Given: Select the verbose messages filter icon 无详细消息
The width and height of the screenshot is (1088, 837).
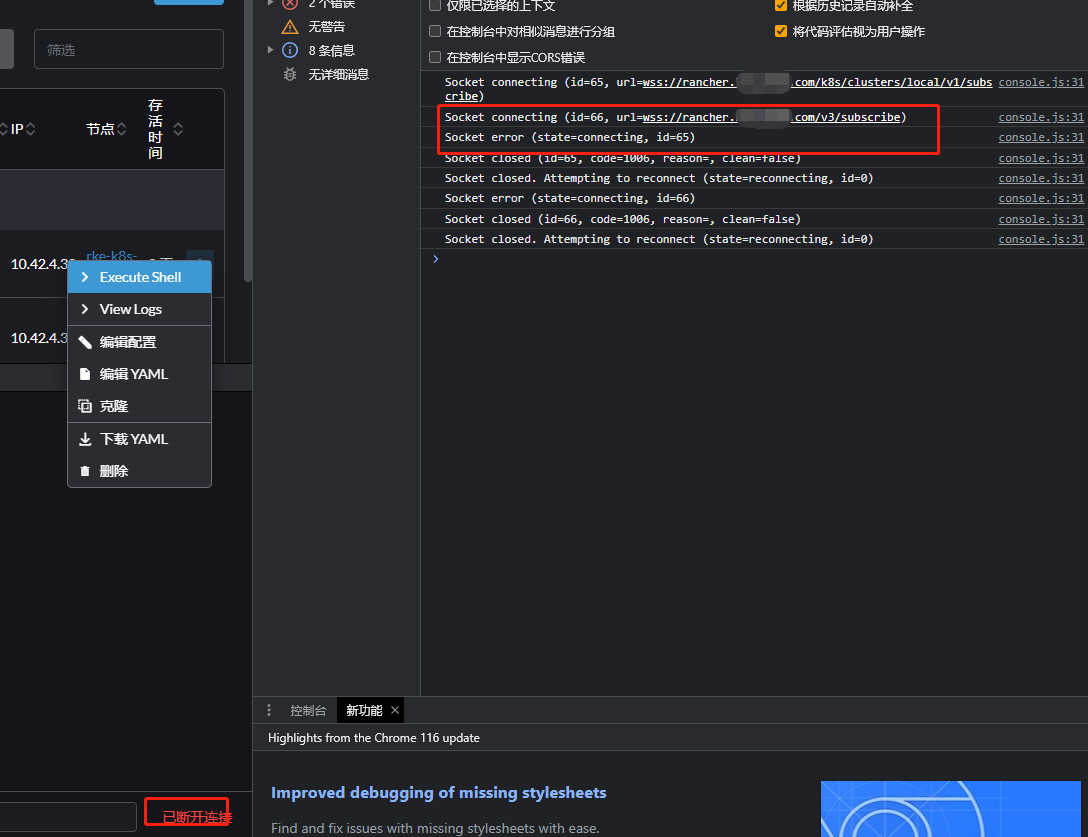Looking at the screenshot, I should point(289,73).
